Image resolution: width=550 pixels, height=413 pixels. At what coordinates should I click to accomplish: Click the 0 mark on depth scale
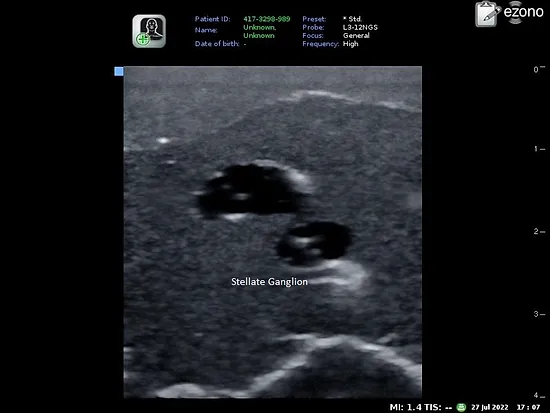539,69
